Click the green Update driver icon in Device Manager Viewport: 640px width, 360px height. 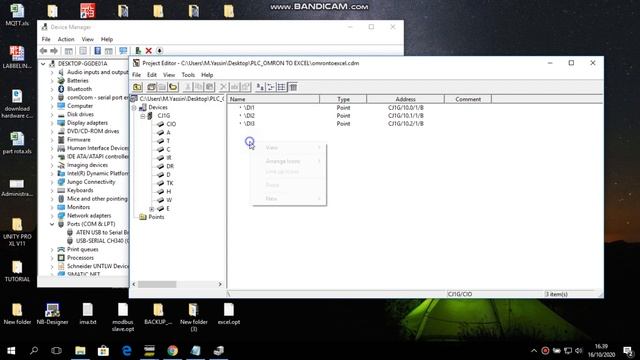tap(138, 51)
